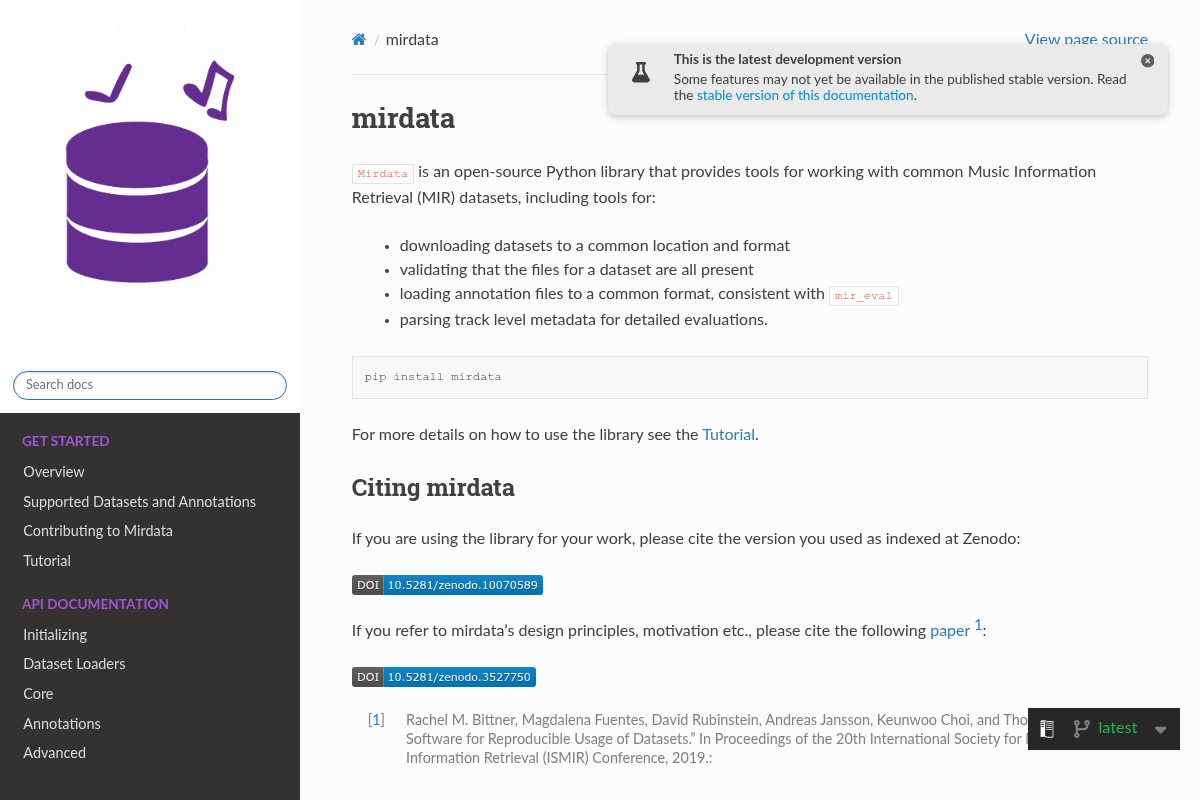This screenshot has width=1200, height=800.
Task: Open Contributing to Mirdata page
Action: point(98,531)
